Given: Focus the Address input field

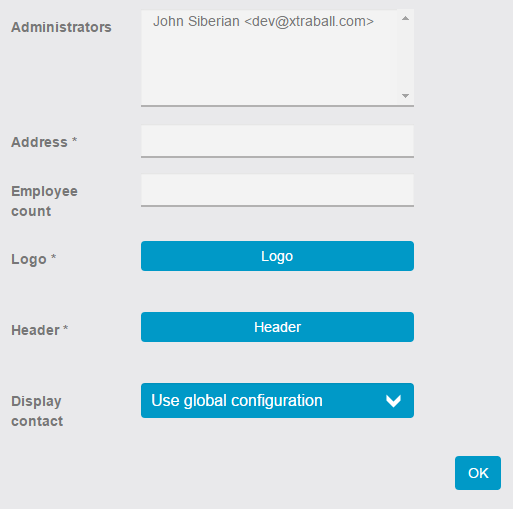Looking at the screenshot, I should (x=277, y=141).
